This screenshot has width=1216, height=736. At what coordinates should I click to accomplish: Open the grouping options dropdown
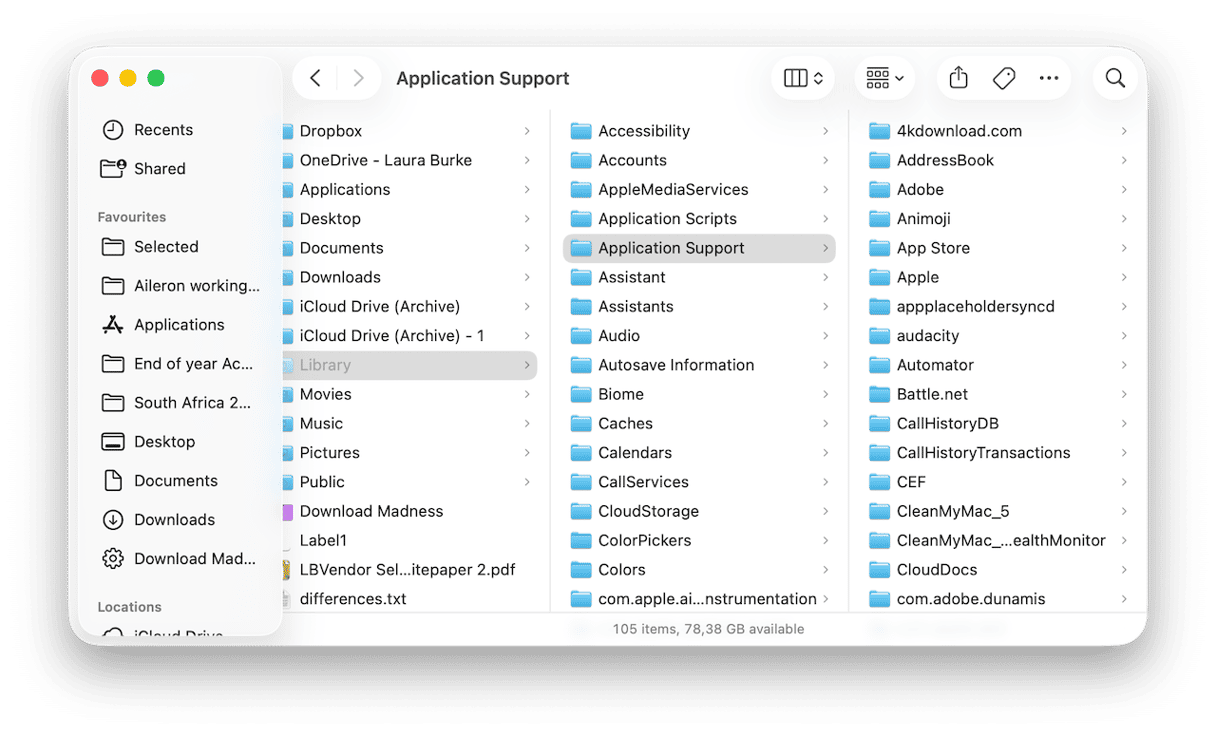tap(884, 78)
